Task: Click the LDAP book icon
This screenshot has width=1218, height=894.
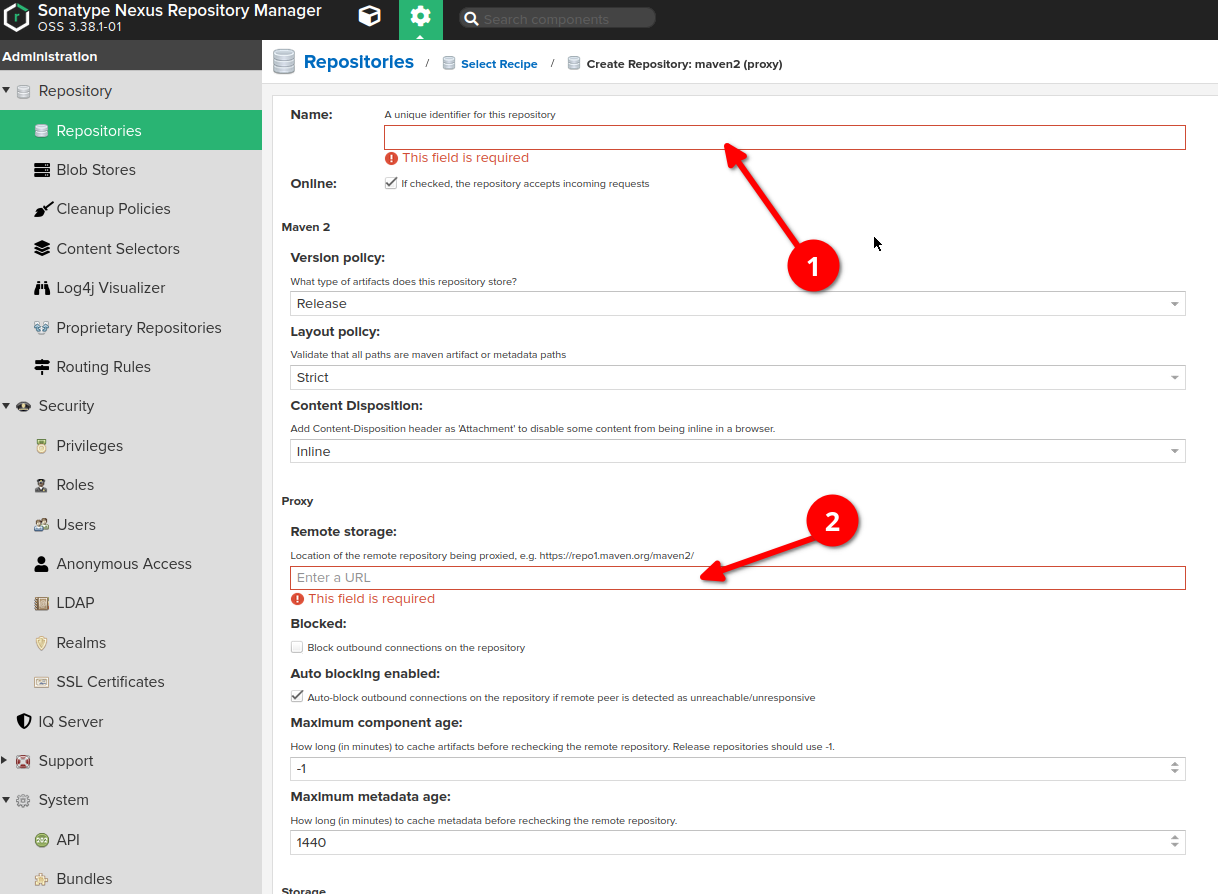Action: click(x=41, y=603)
